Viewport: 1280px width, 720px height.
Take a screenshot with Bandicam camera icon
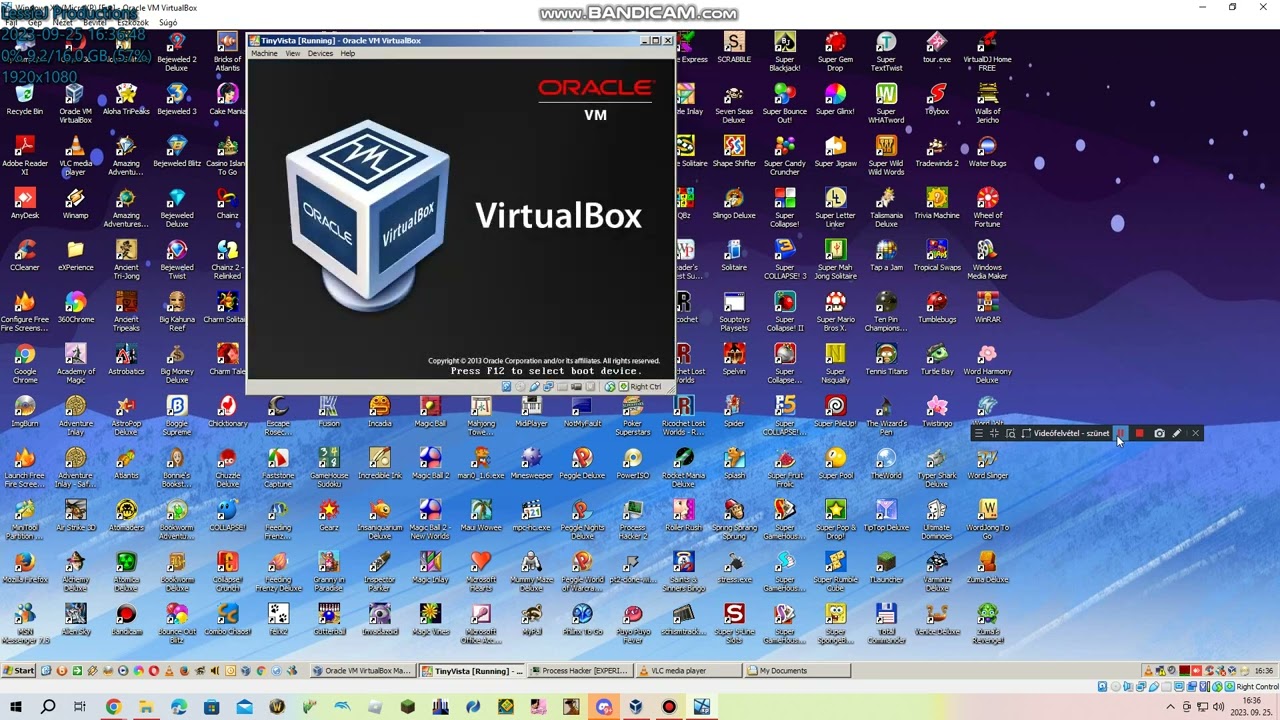(x=1159, y=433)
